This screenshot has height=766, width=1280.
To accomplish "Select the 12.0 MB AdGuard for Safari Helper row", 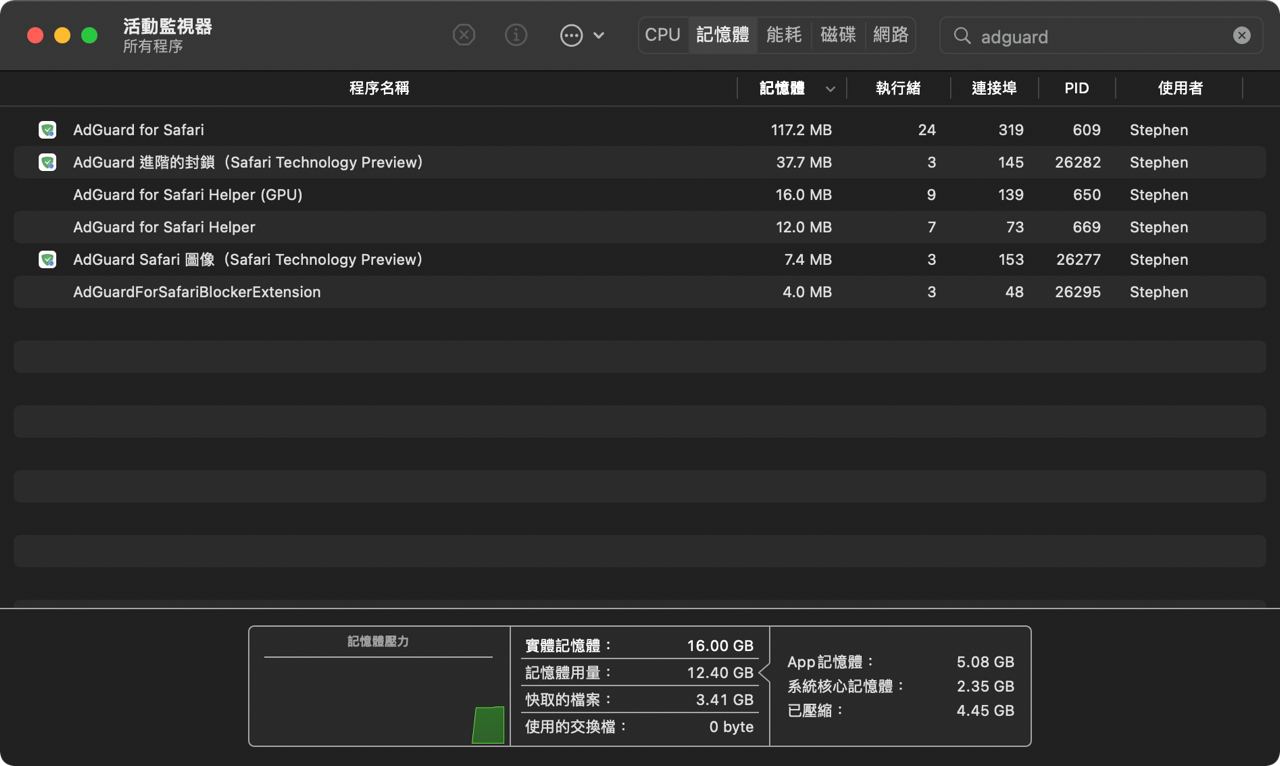I will click(x=640, y=227).
